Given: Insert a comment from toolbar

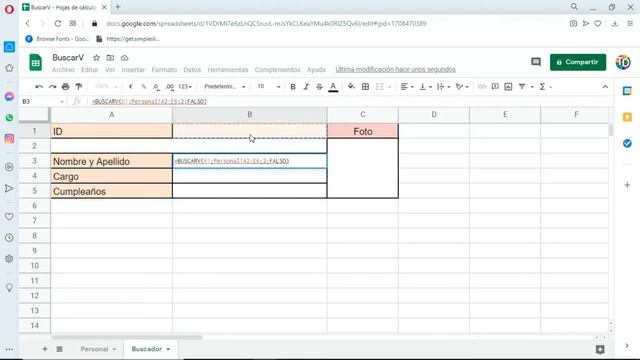Looking at the screenshot, I should (495, 87).
